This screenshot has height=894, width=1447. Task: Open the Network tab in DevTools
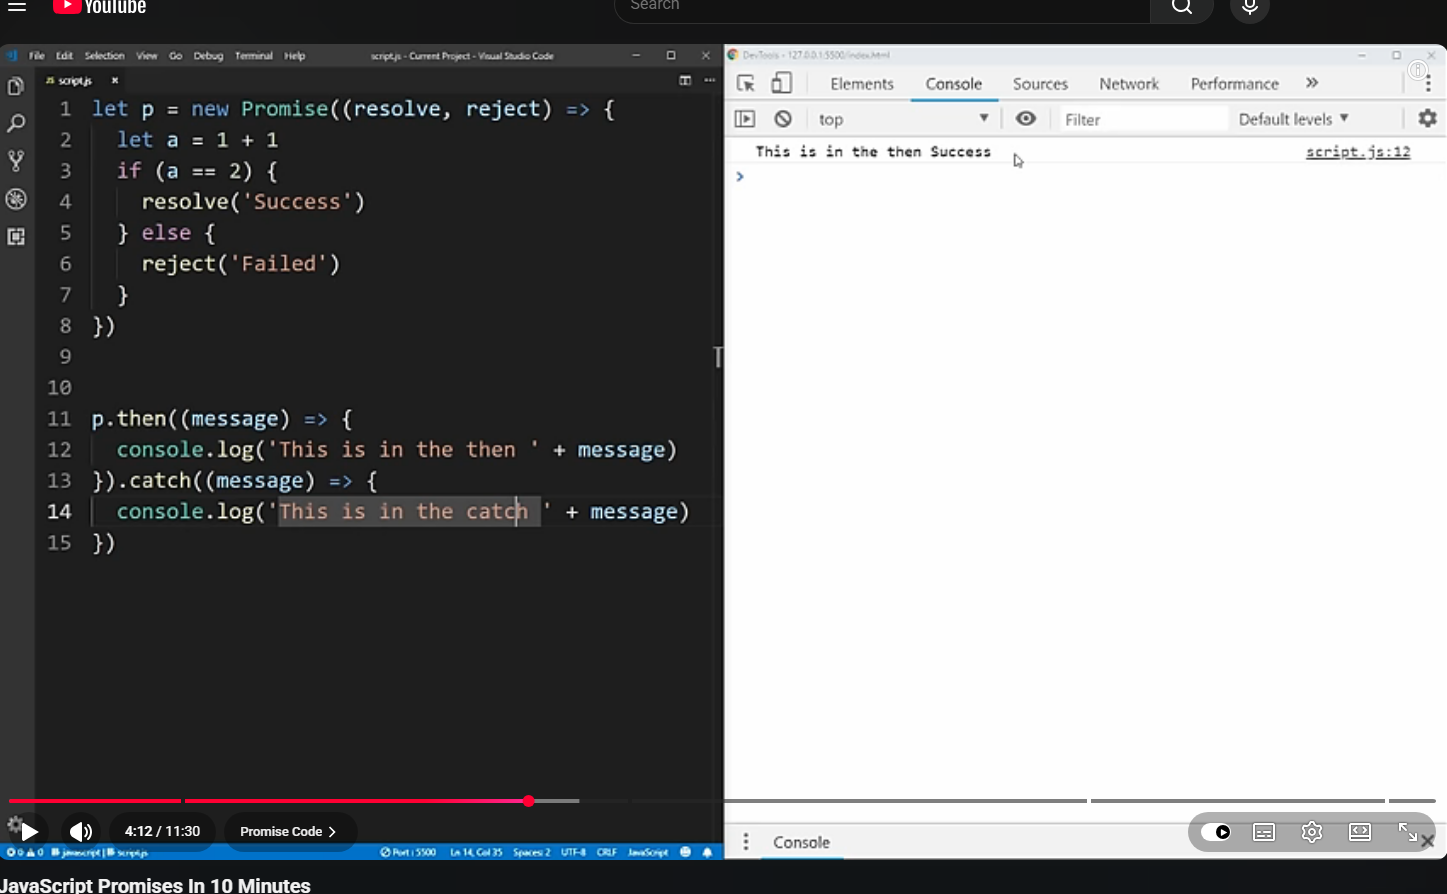pyautogui.click(x=1129, y=84)
